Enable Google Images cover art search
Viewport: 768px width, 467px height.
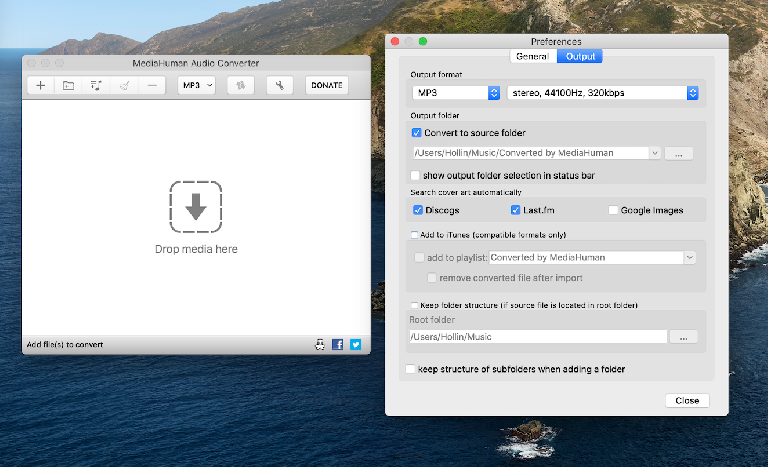pos(613,210)
